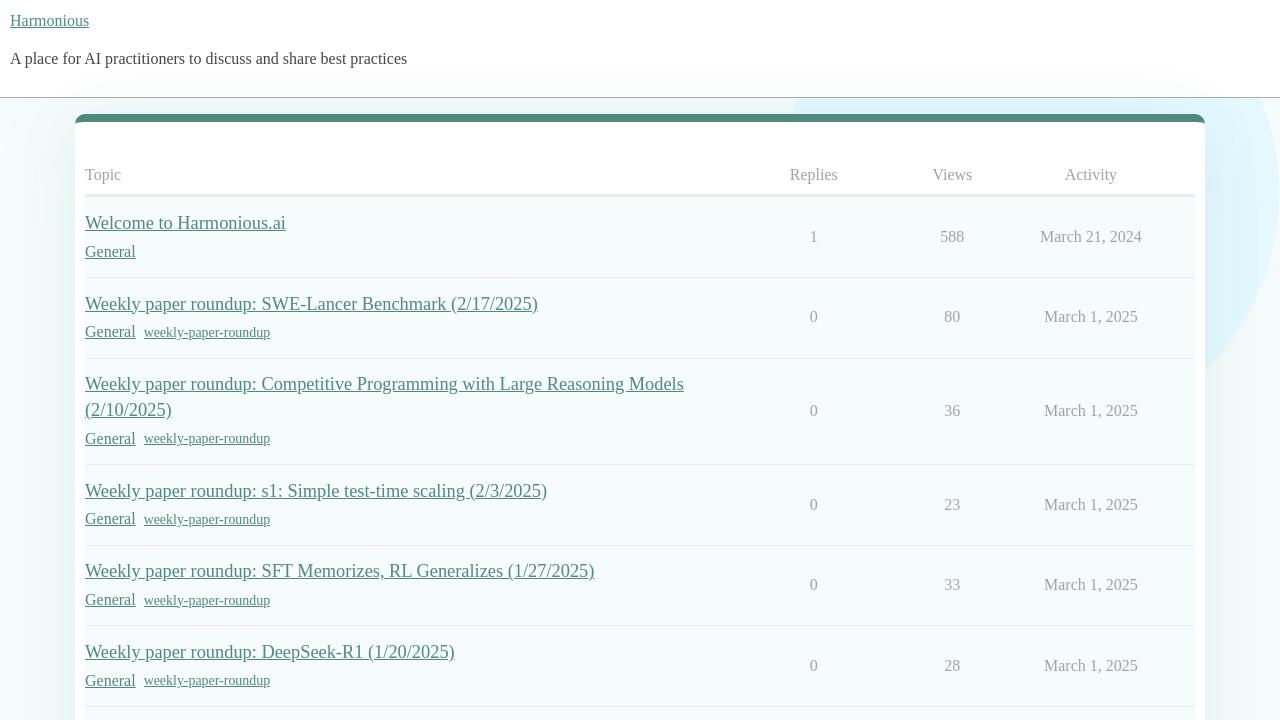
Task: Open the SWE-Lancer Benchmark weekly paper roundup
Action: pos(311,302)
